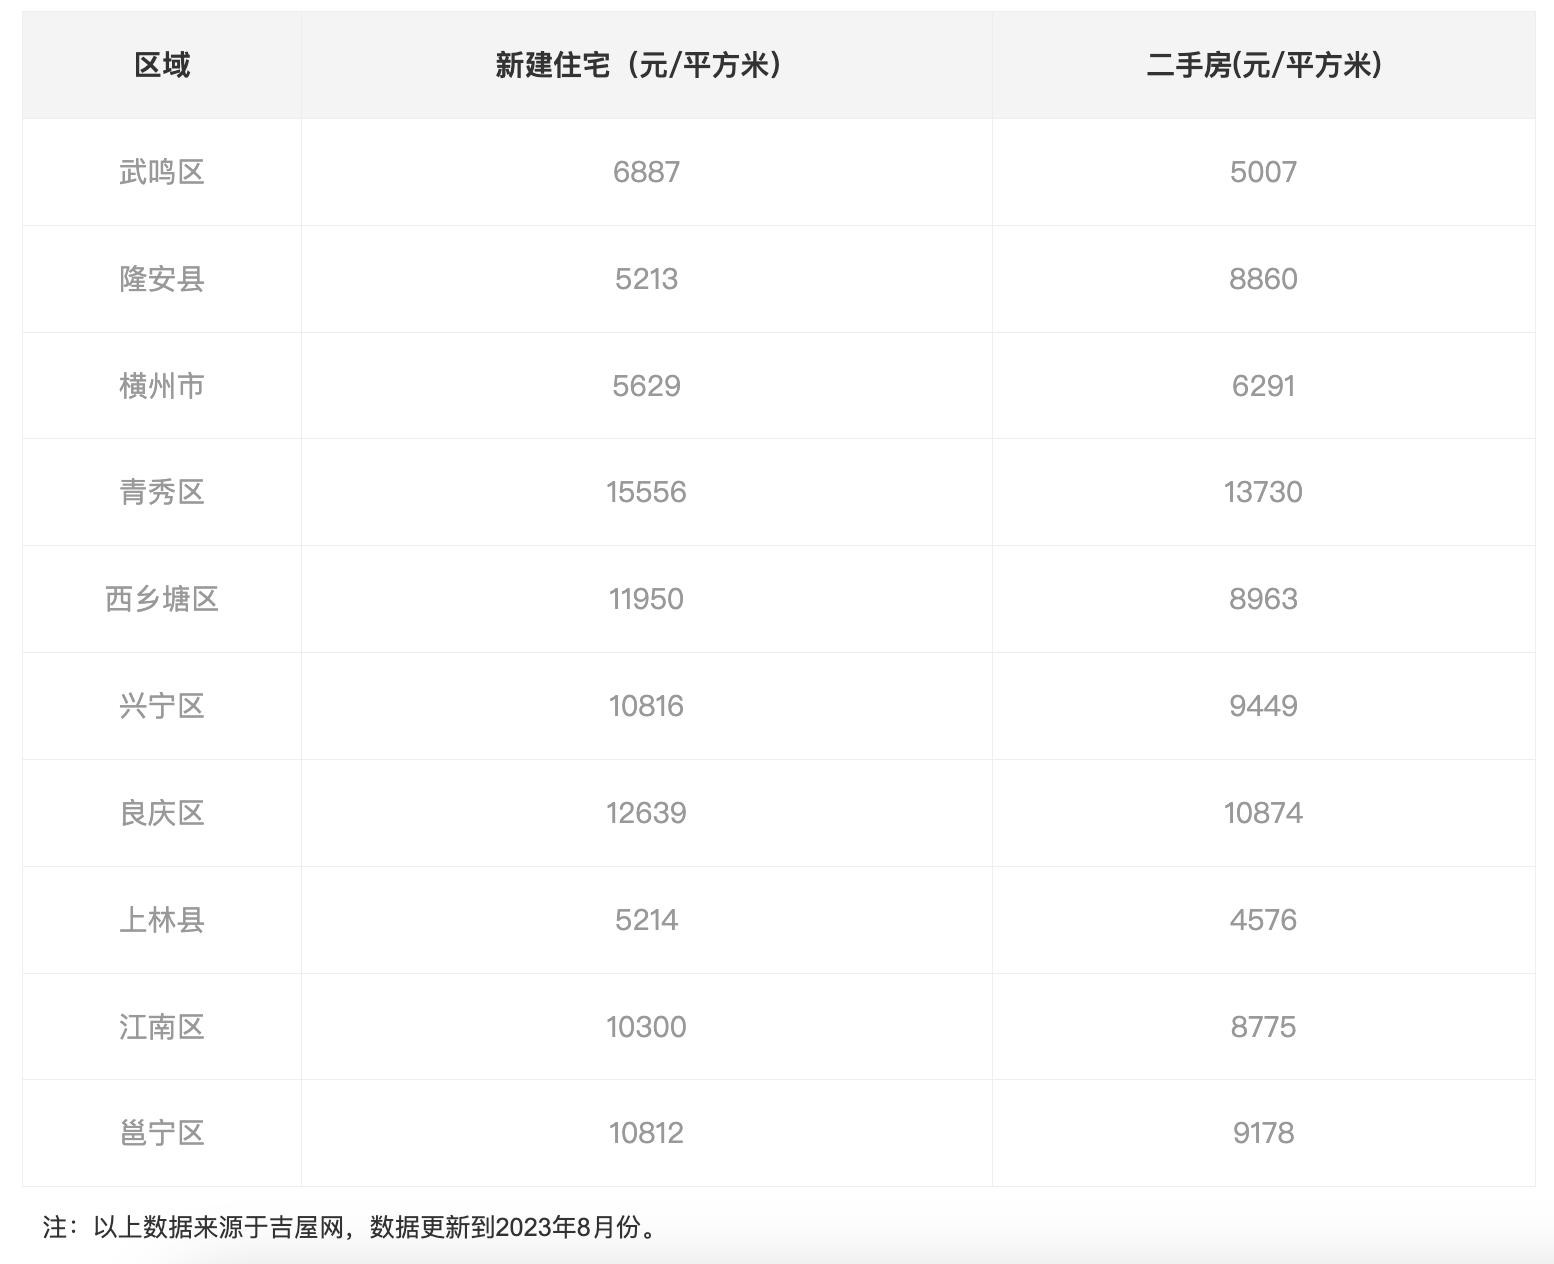Click the data source footnote text

(x=352, y=1227)
